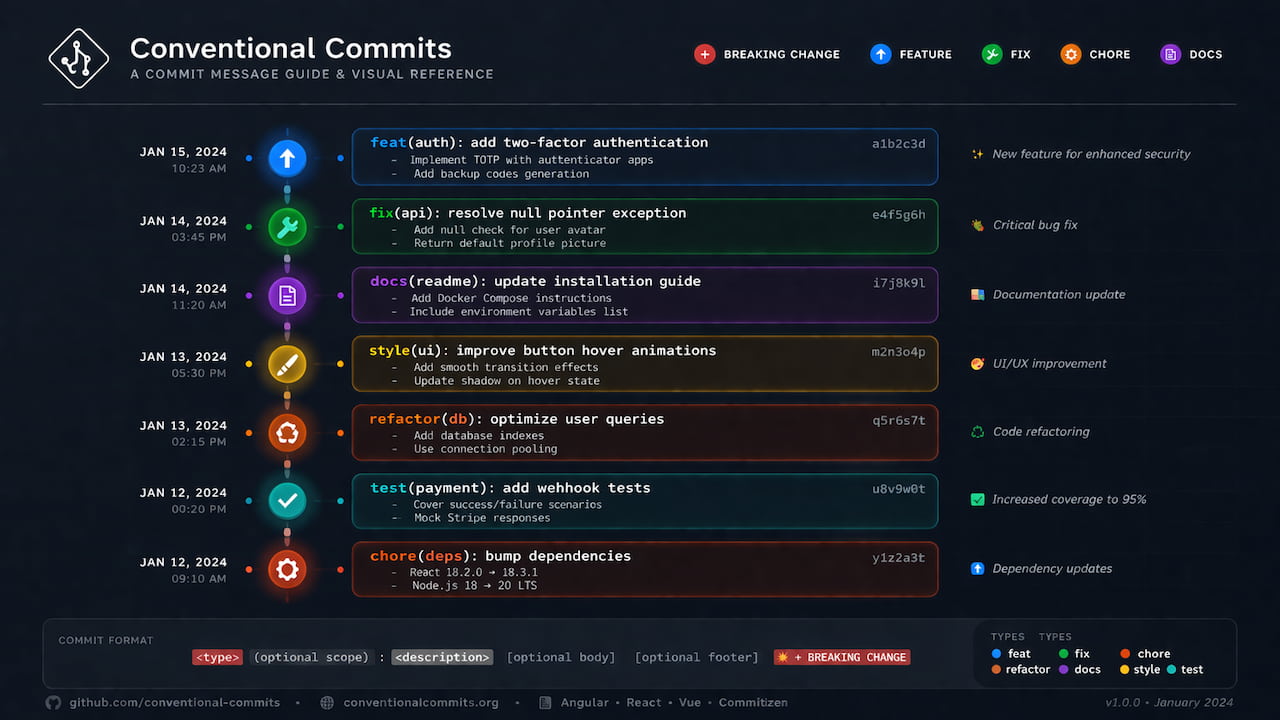The width and height of the screenshot is (1280, 720).
Task: Expand the feat(auth) two-factor authentication card
Action: click(645, 156)
